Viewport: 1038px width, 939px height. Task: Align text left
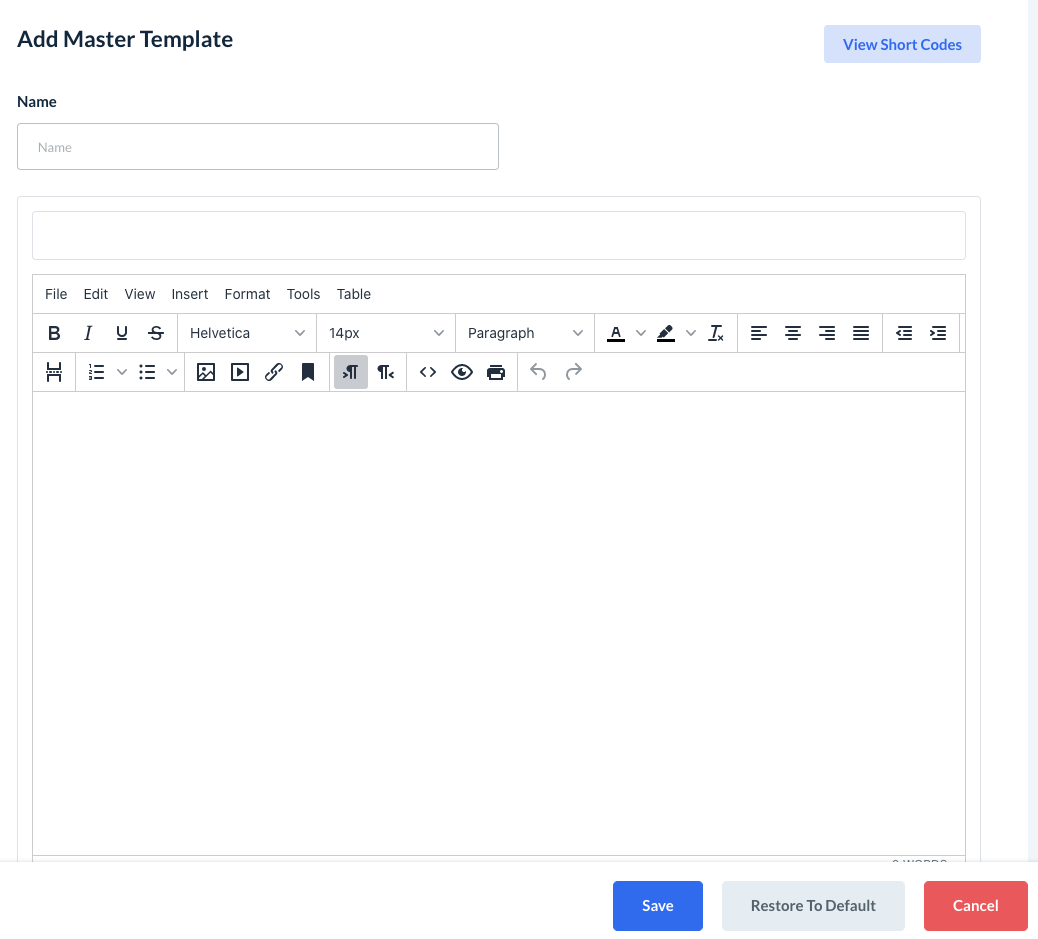point(759,333)
